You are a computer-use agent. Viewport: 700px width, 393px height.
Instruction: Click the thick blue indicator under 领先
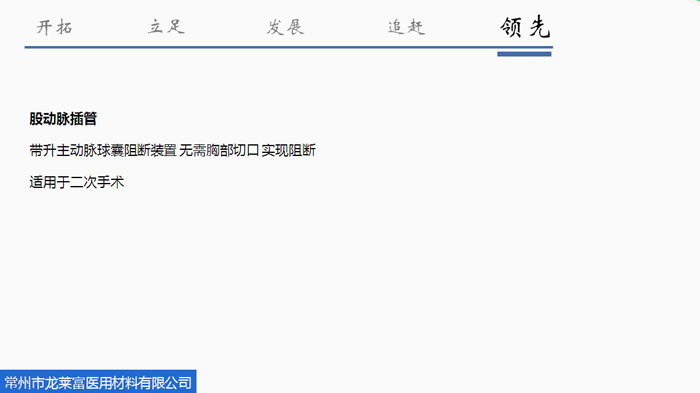[x=524, y=54]
